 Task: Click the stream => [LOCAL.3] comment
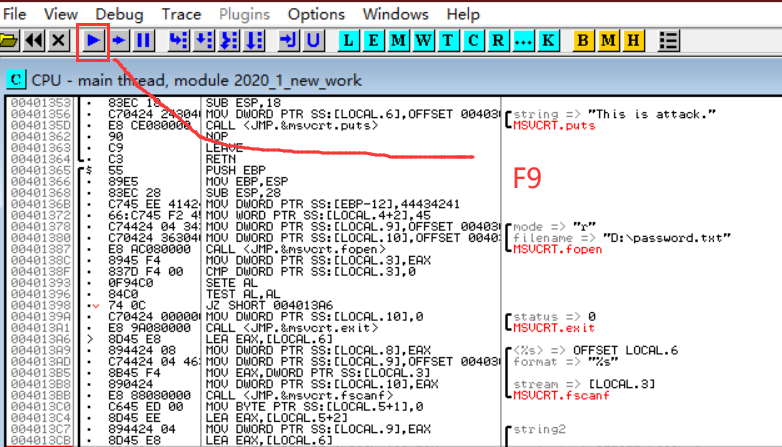click(x=584, y=384)
